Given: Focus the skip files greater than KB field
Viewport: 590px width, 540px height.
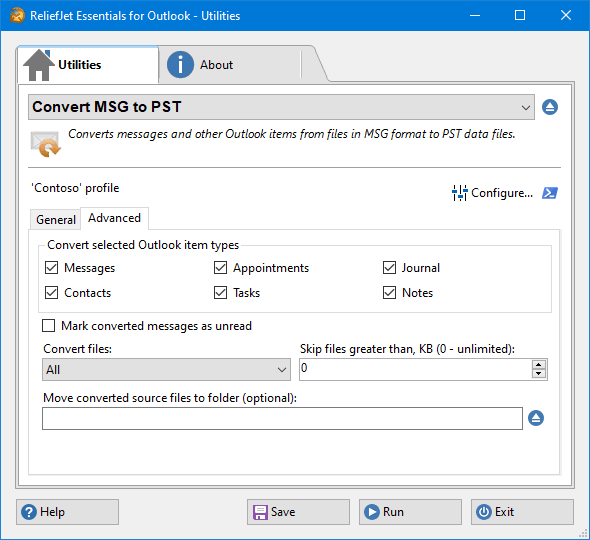Looking at the screenshot, I should (x=416, y=369).
